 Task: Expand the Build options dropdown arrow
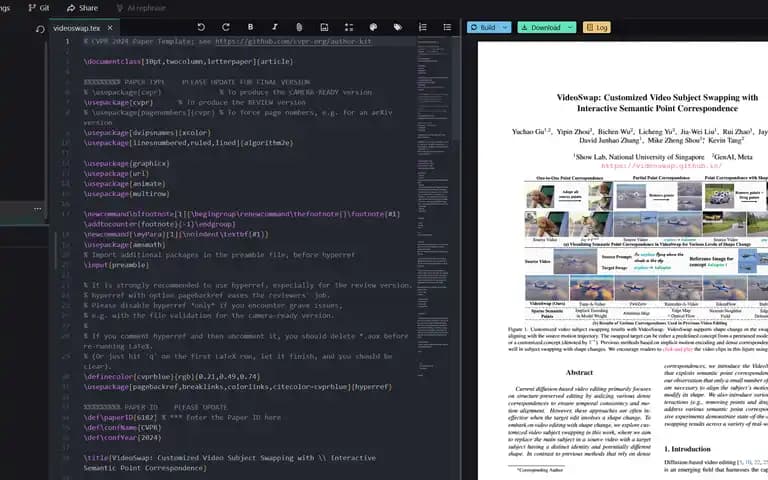(x=505, y=27)
